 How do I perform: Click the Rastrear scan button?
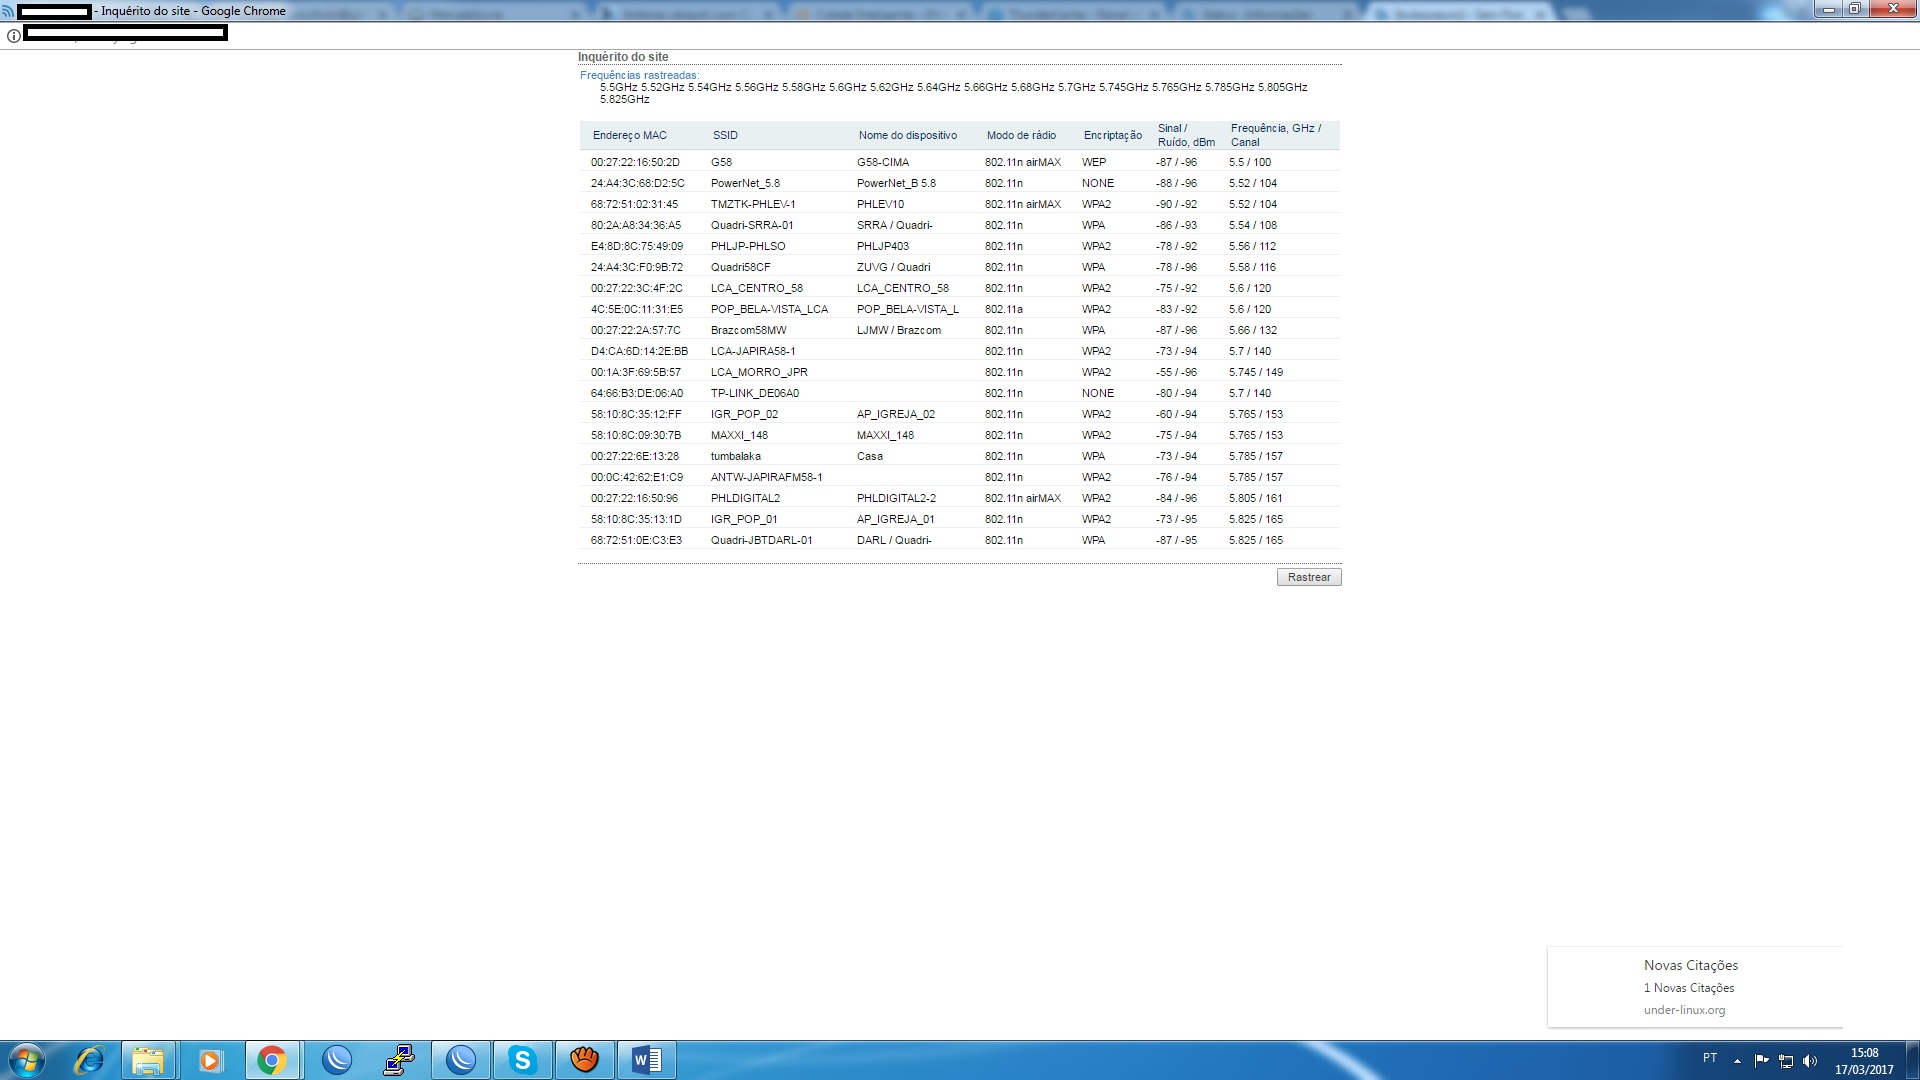(1308, 577)
